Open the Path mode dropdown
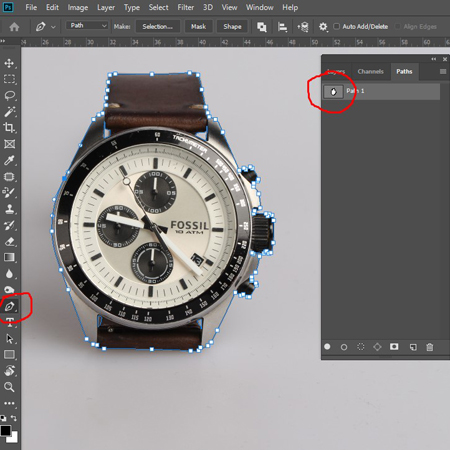 coord(87,26)
